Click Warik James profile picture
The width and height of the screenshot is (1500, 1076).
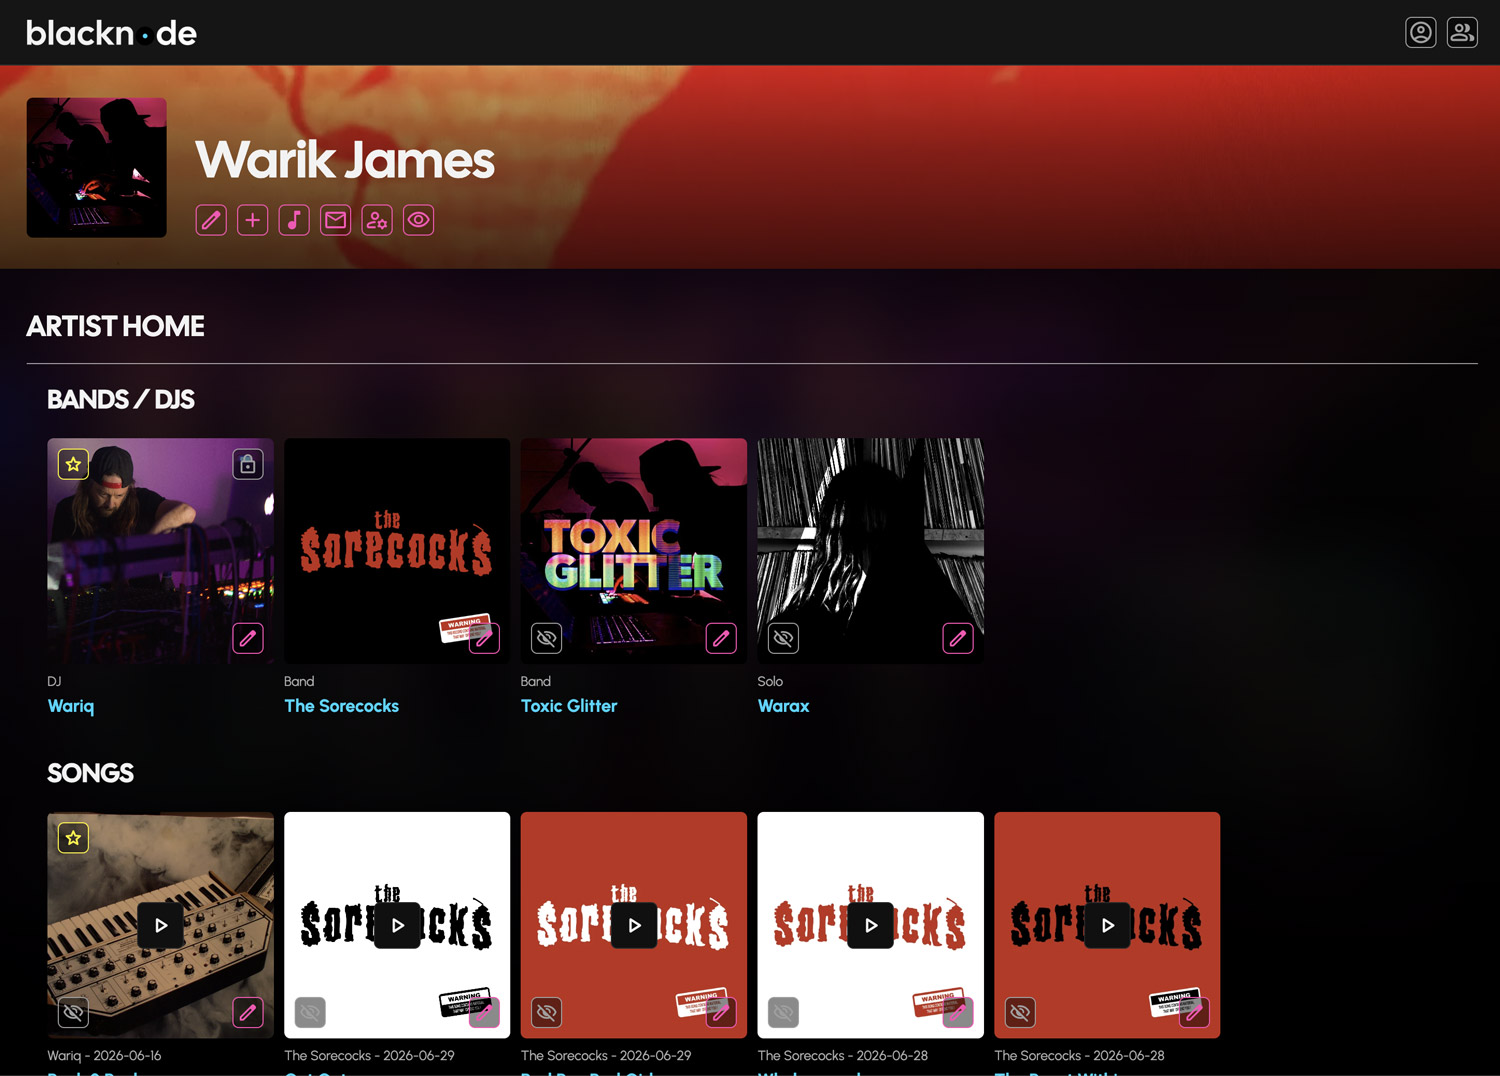click(x=97, y=168)
